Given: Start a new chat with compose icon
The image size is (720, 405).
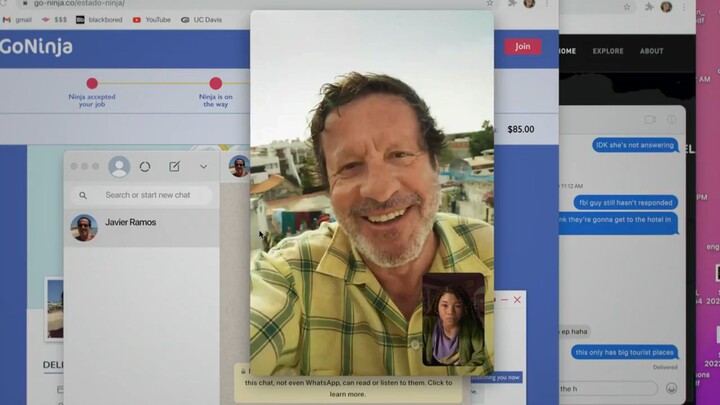Looking at the screenshot, I should [x=174, y=166].
